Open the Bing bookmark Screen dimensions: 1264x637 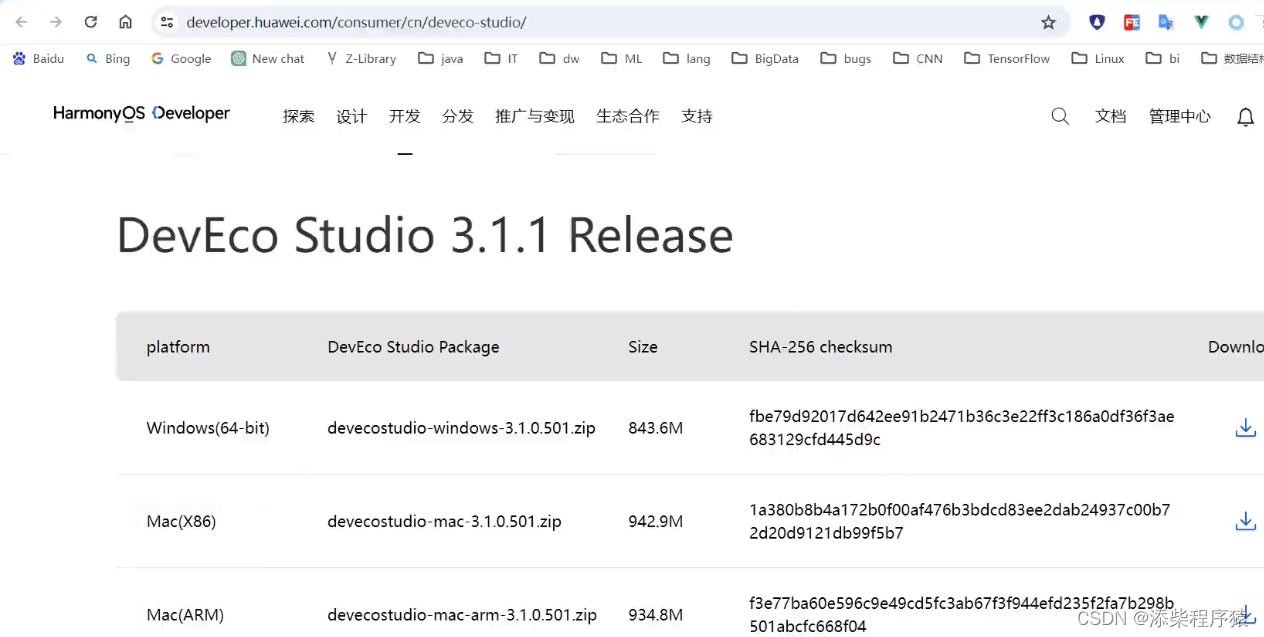(108, 59)
